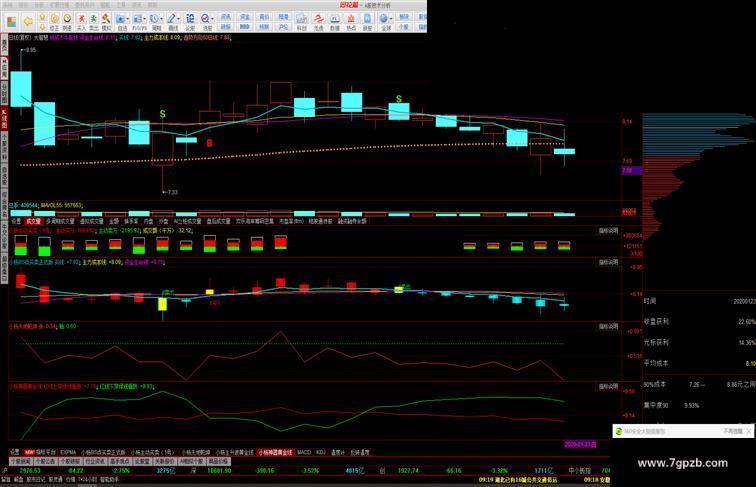The width and height of the screenshot is (756, 487).
Task: Select the 小杨主动买卖 indicator tab
Action: click(152, 452)
